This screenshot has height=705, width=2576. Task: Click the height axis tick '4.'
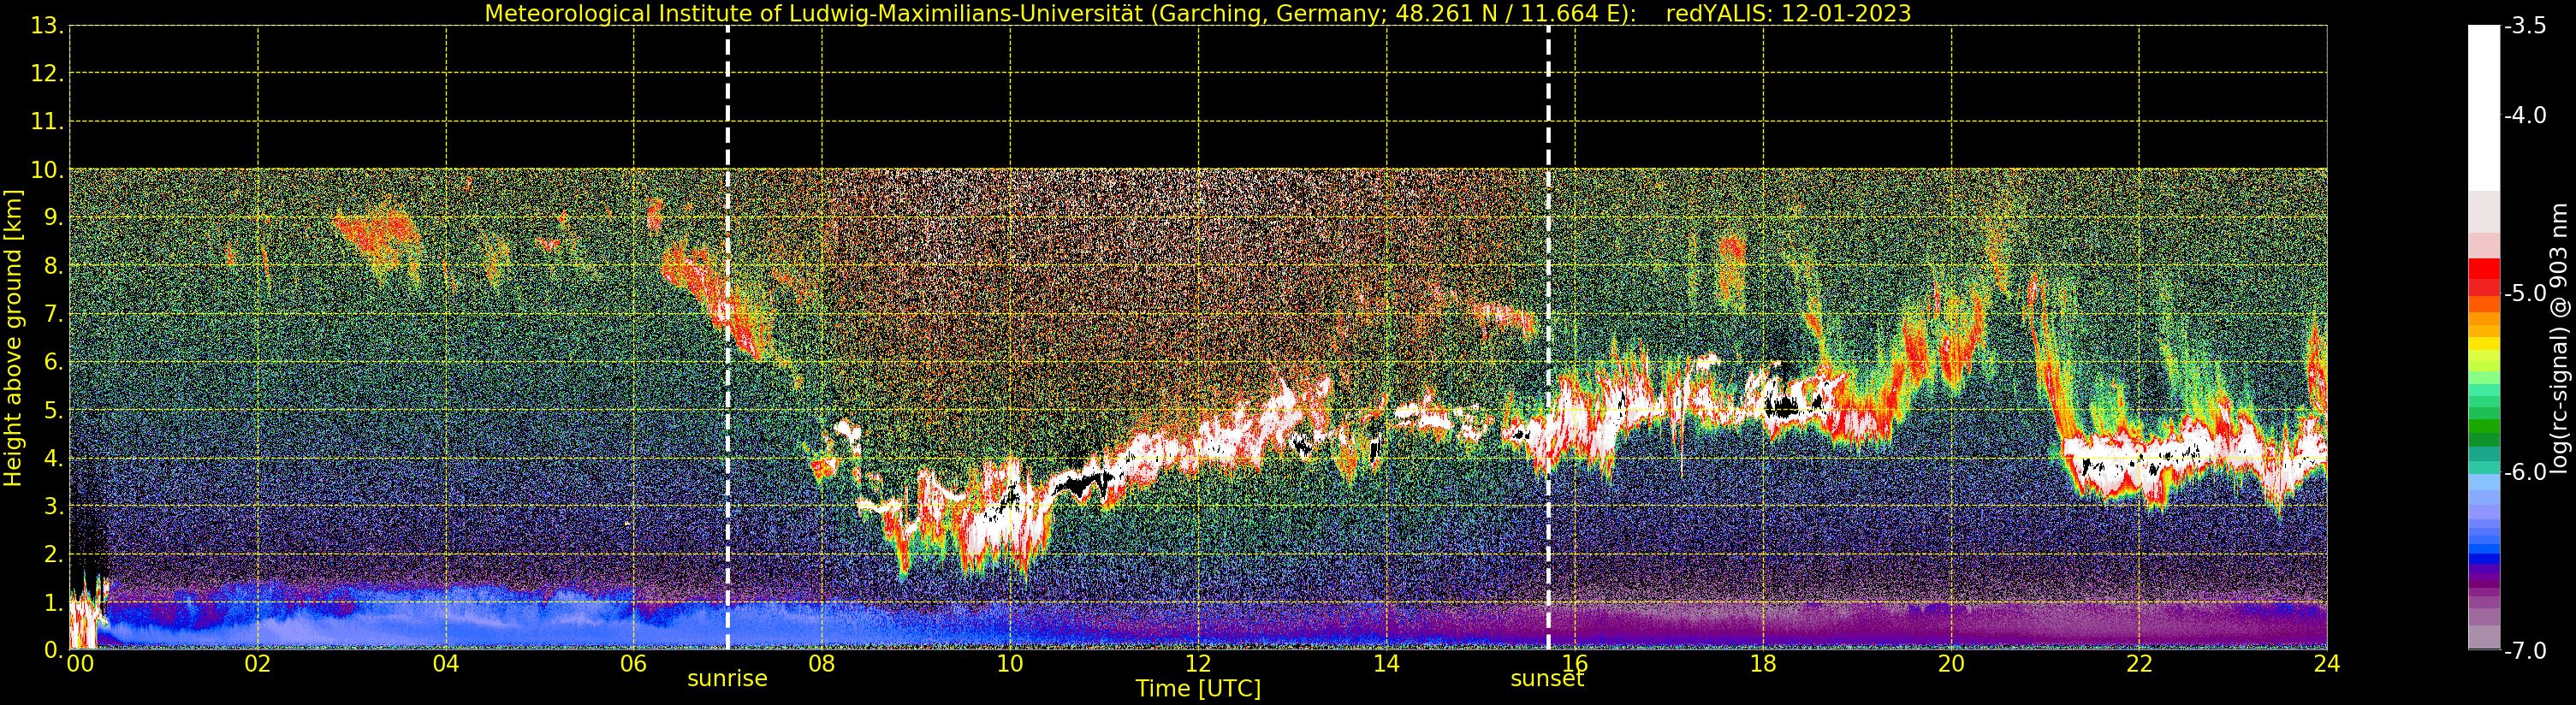coord(53,458)
